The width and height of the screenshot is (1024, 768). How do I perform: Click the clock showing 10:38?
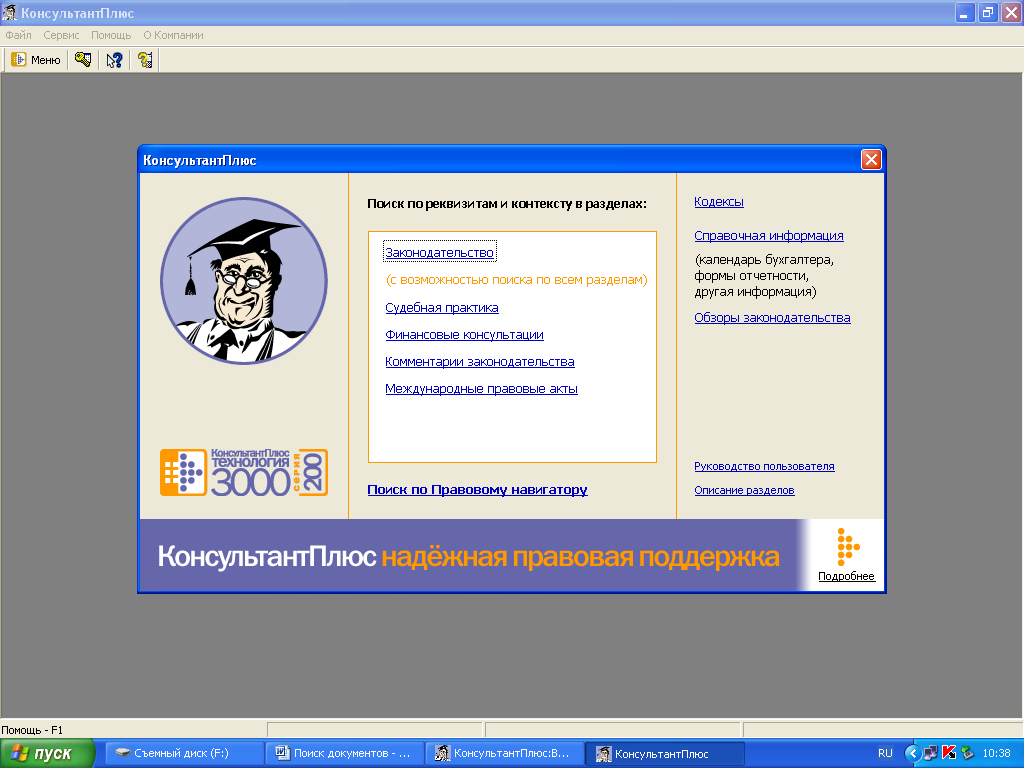tap(997, 754)
